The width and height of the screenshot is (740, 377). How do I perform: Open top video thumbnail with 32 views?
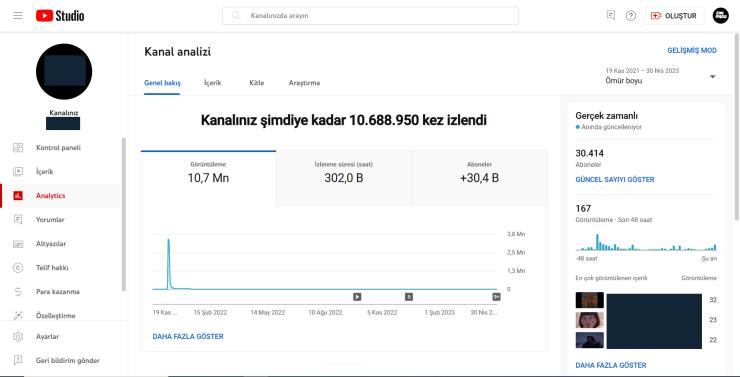[589, 300]
